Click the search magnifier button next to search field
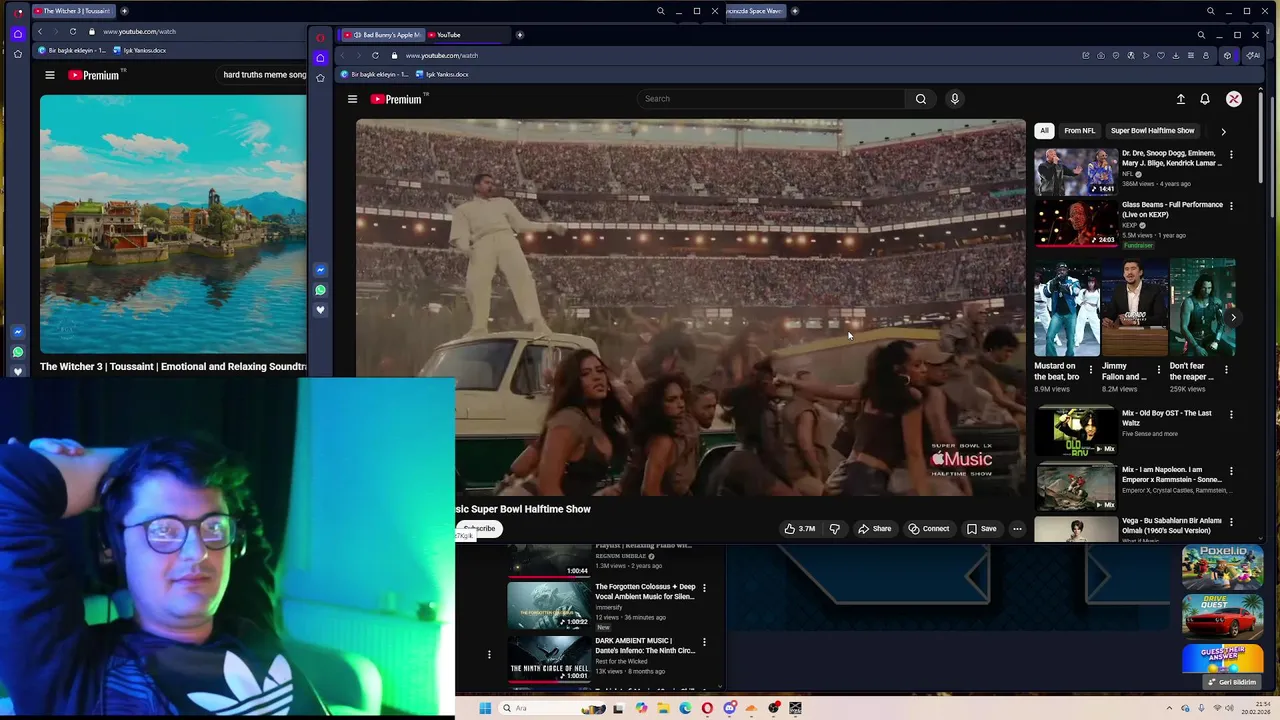The width and height of the screenshot is (1280, 720). click(921, 99)
